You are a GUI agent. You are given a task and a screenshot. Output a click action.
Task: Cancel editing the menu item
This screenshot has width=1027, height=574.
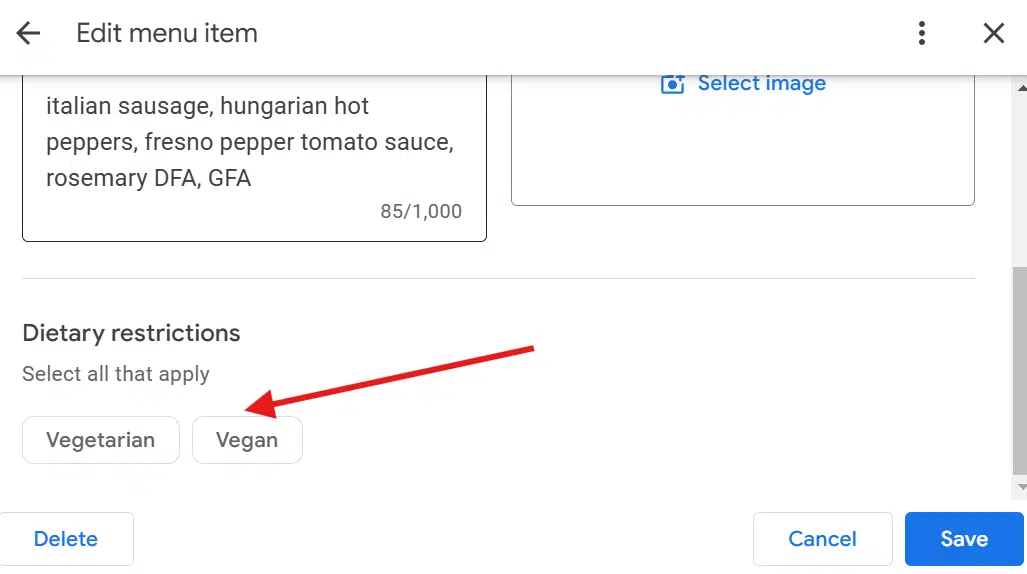click(x=822, y=539)
